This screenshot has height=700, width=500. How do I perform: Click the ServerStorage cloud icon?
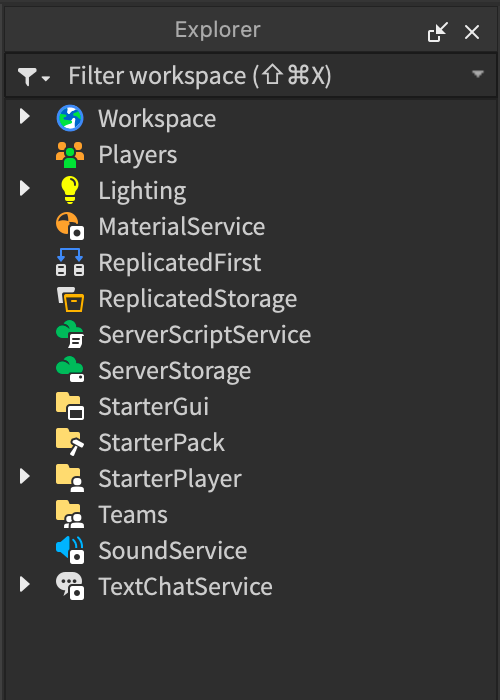pyautogui.click(x=70, y=370)
